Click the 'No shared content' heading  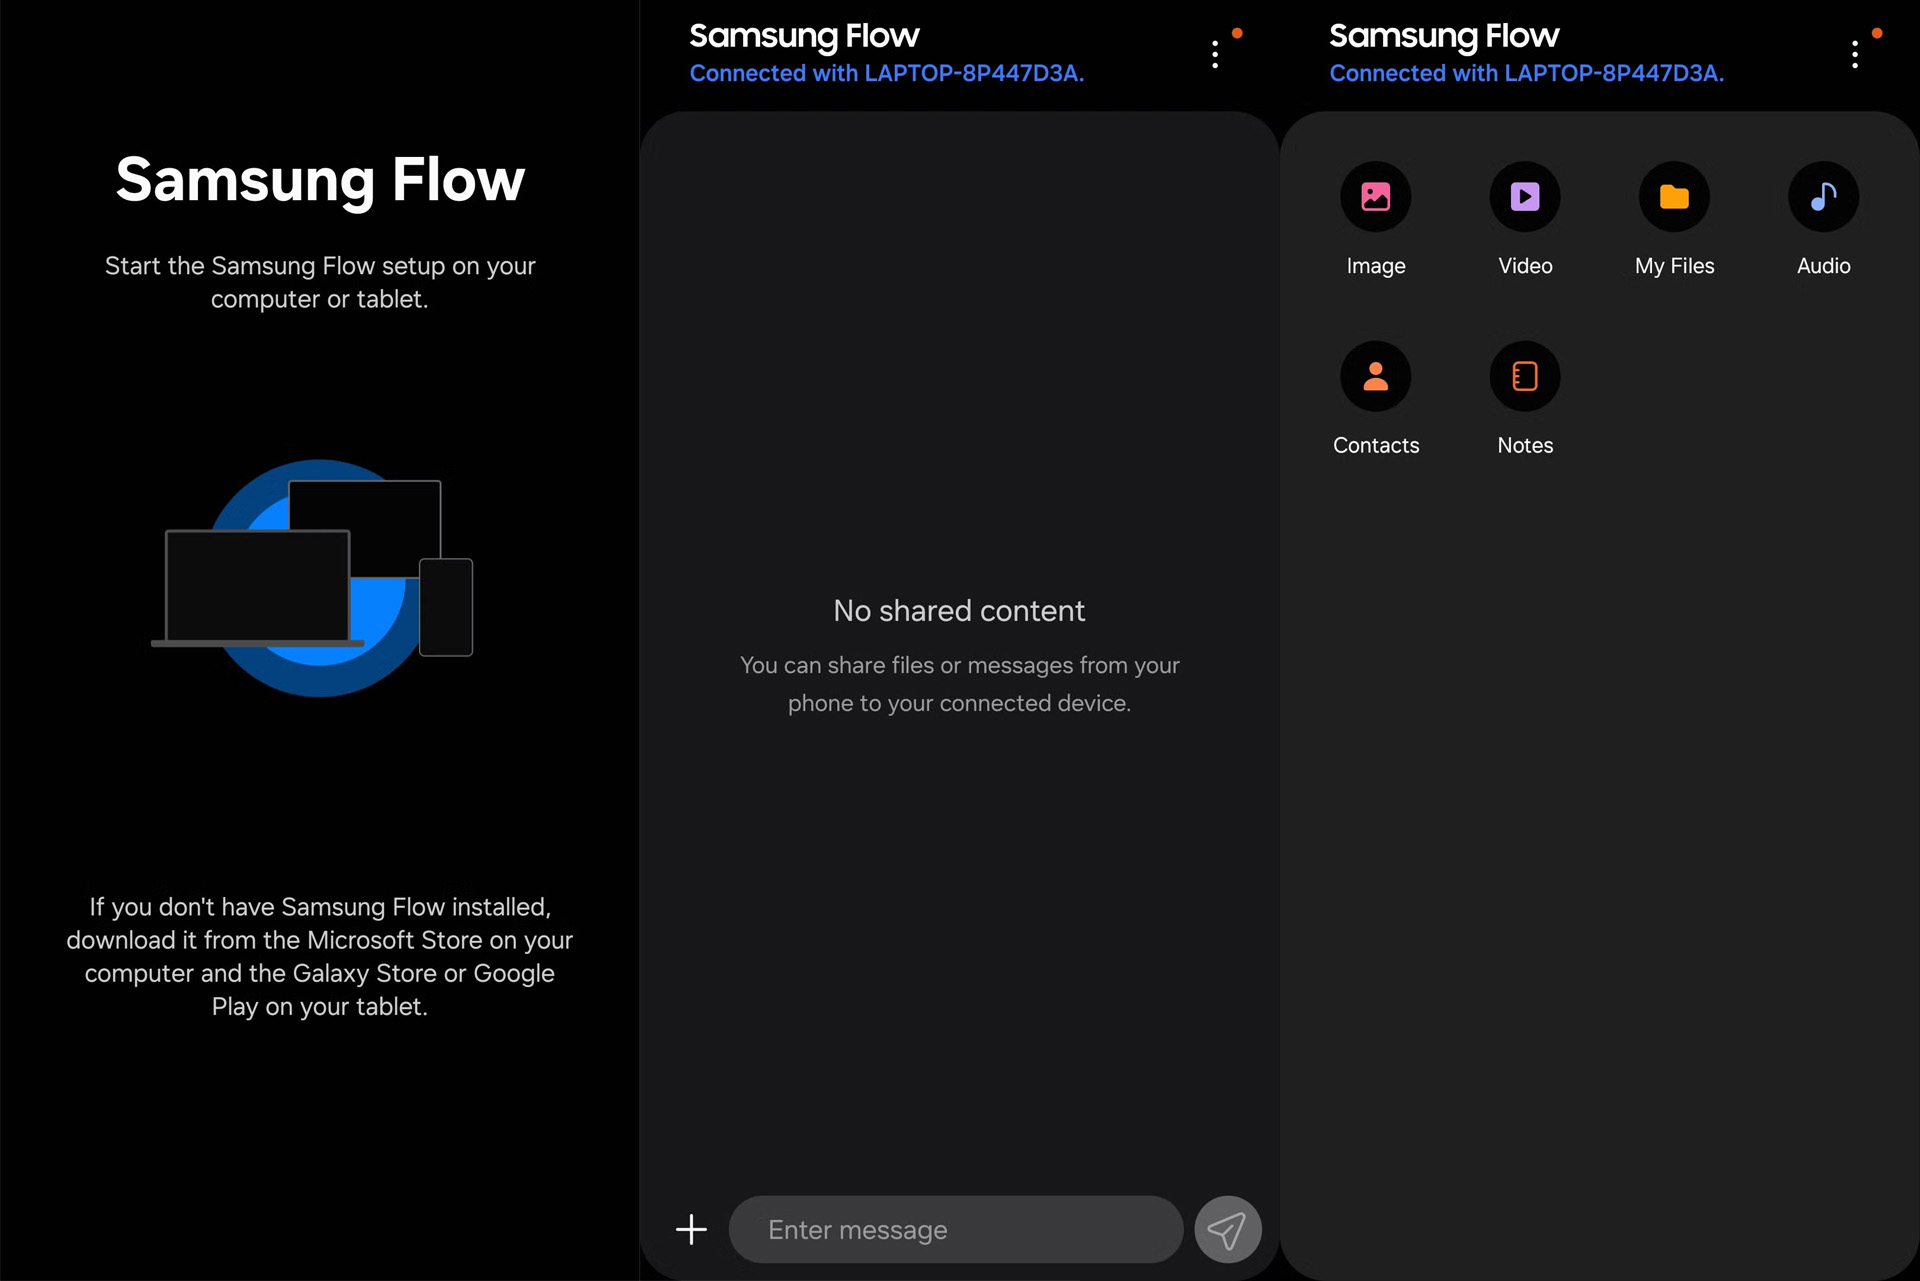point(959,611)
